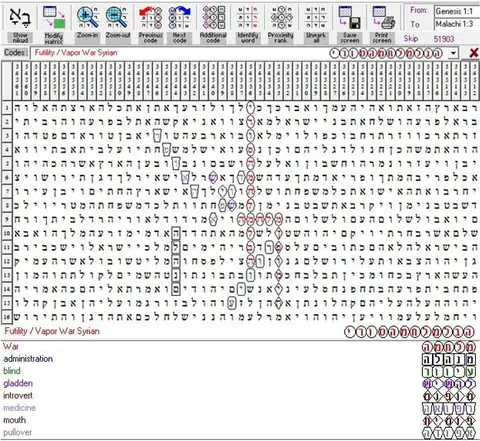This screenshot has width=480, height=441.
Task: Click the Skip value 51903
Action: coord(444,39)
